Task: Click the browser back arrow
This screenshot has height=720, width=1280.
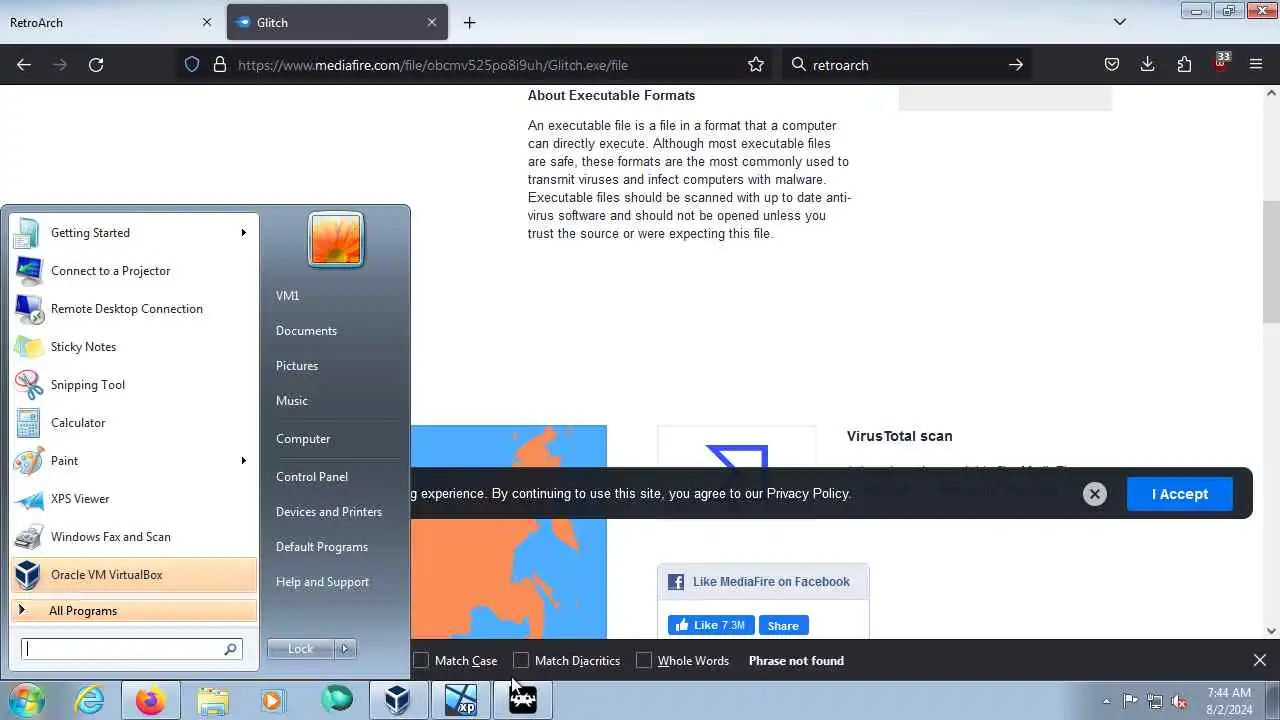Action: click(x=24, y=65)
